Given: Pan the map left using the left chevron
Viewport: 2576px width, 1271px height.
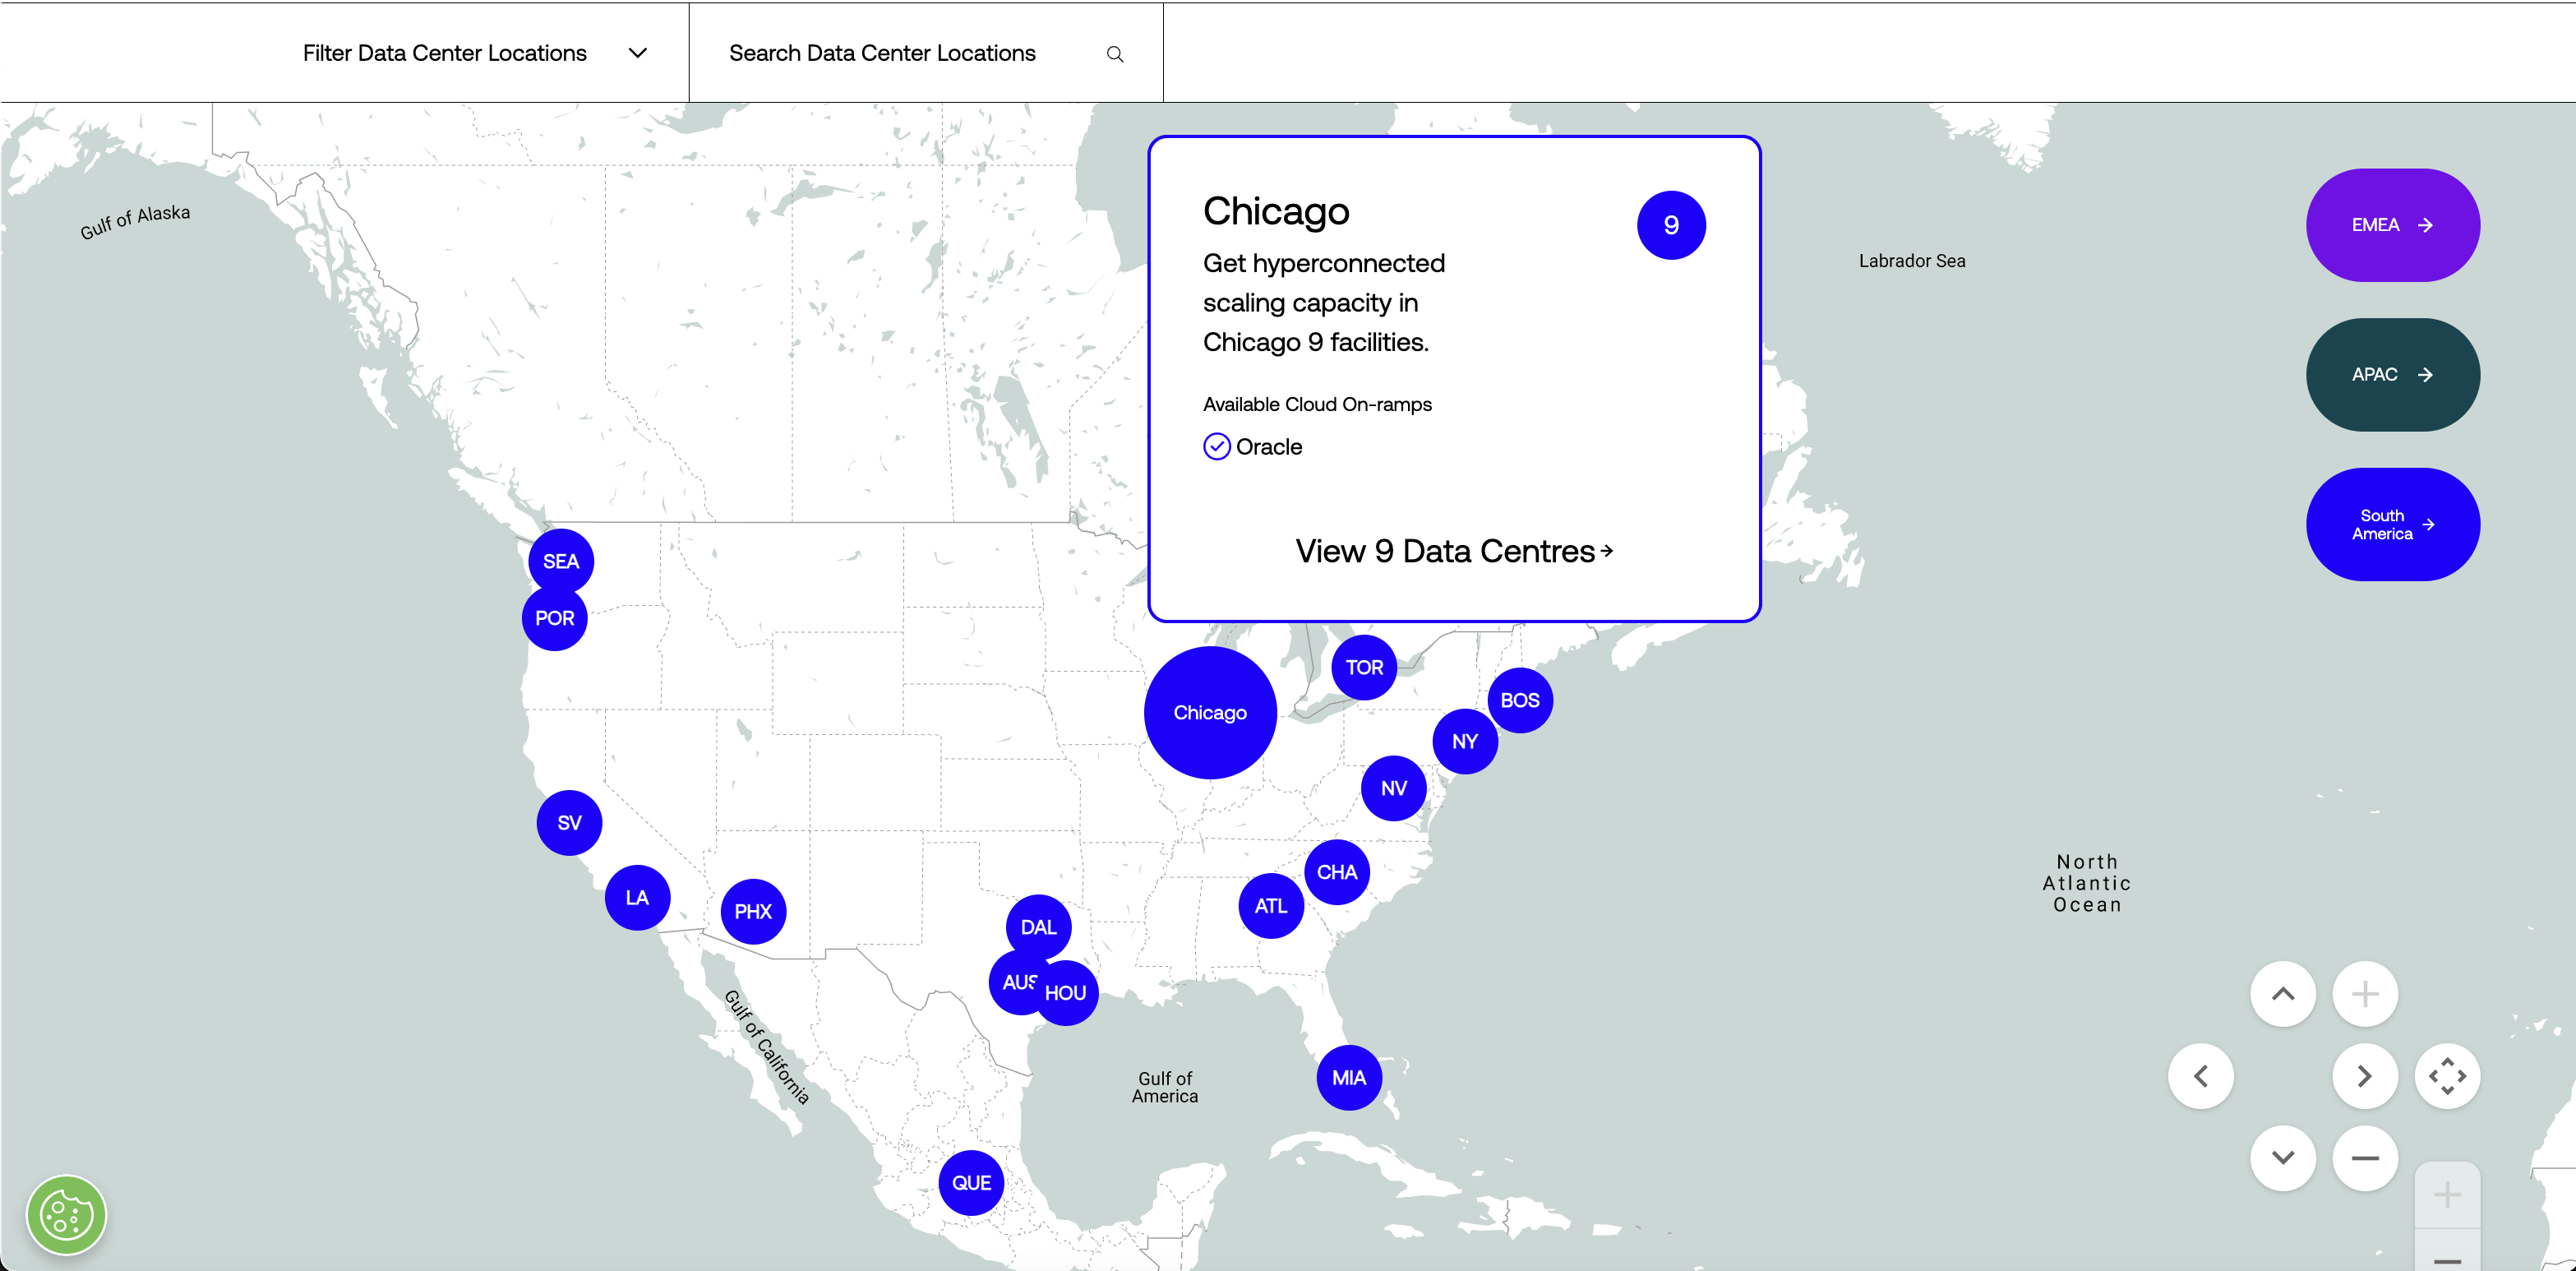Looking at the screenshot, I should (x=2201, y=1076).
